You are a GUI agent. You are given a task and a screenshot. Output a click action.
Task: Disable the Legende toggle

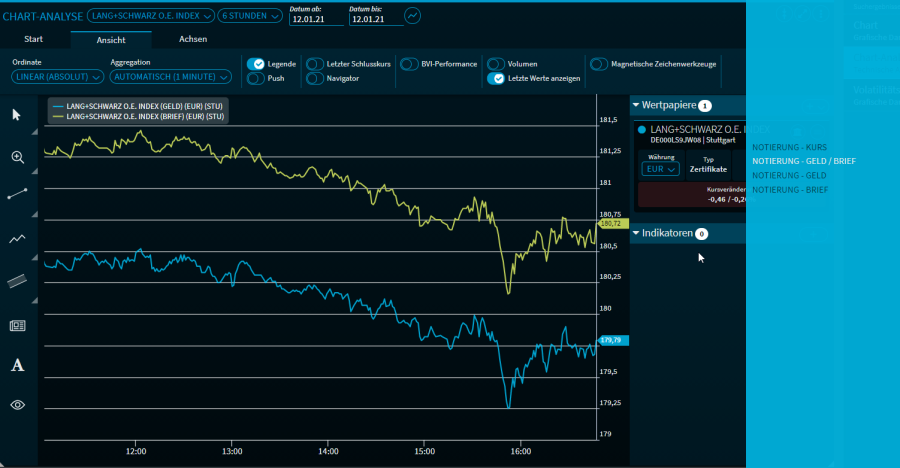click(257, 64)
